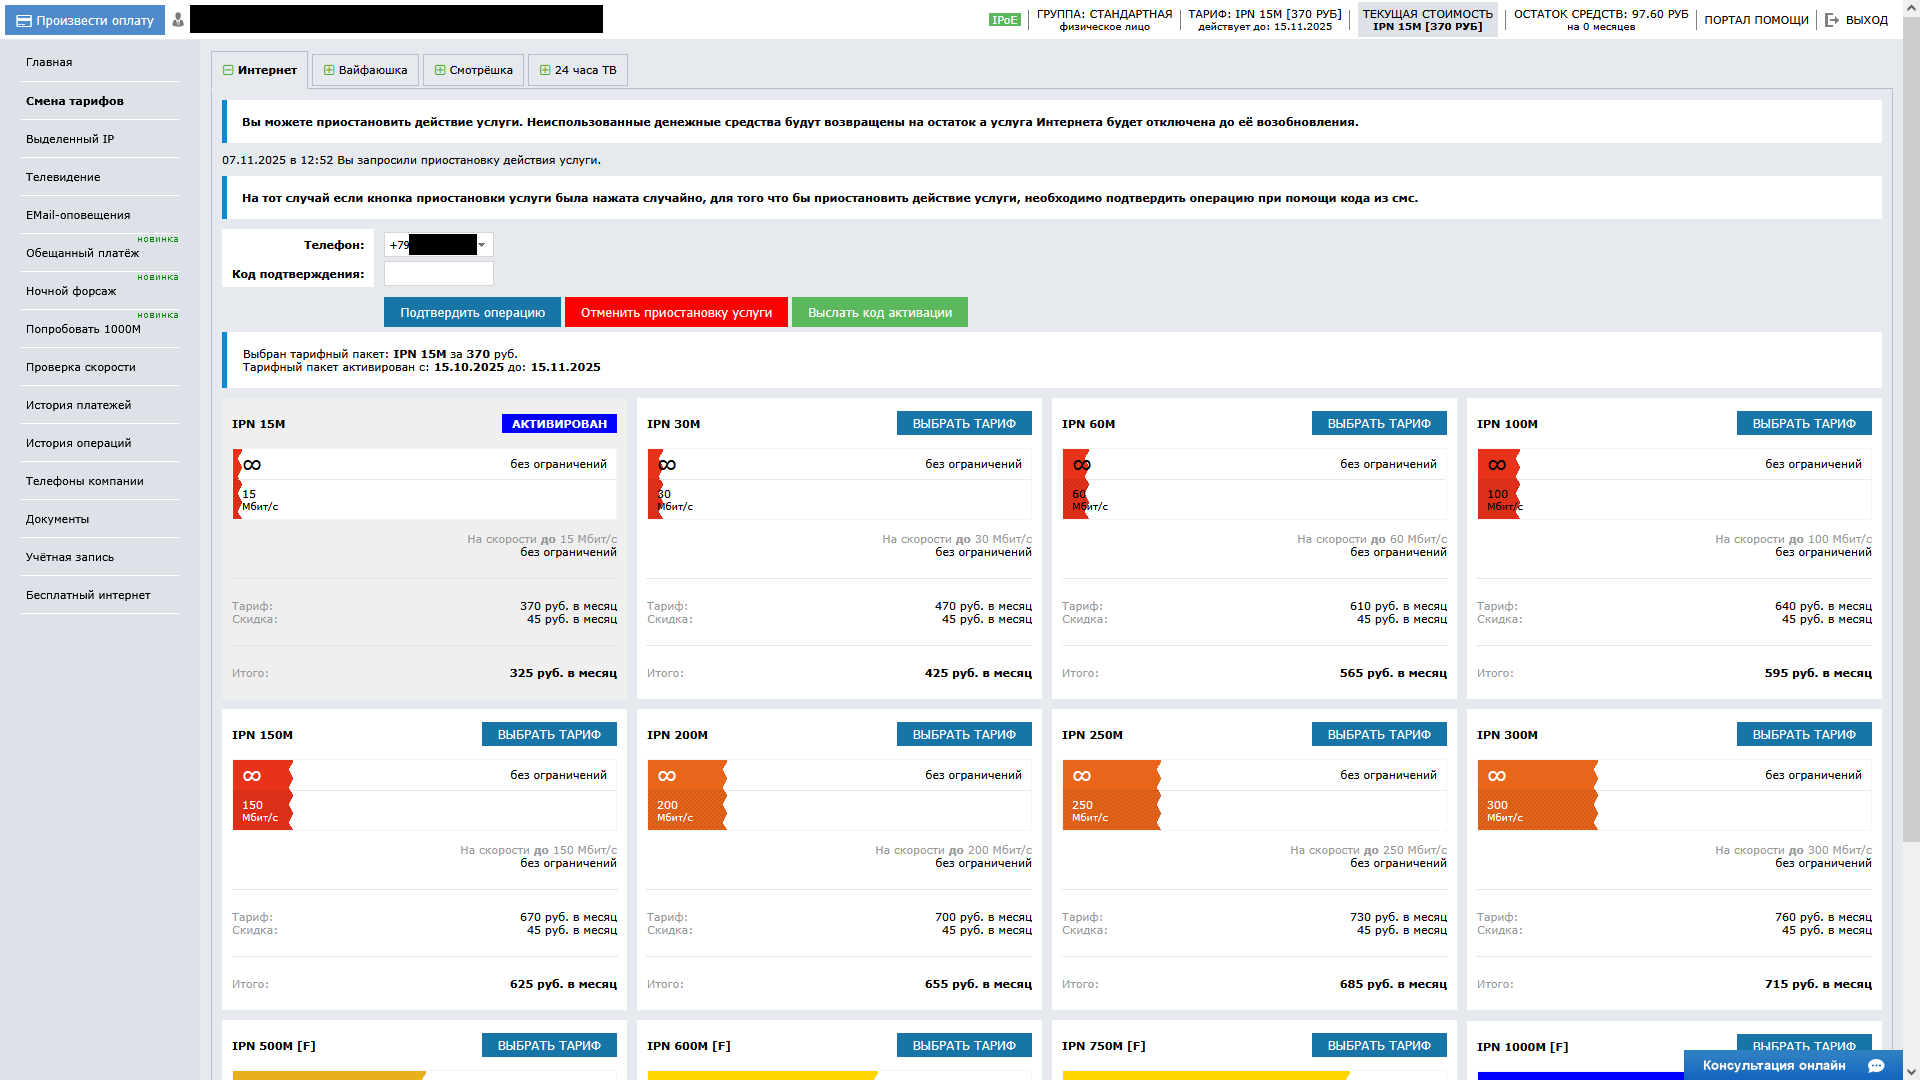Click the credit card payment icon
Image resolution: width=1920 pixels, height=1080 pixels.
[24, 20]
